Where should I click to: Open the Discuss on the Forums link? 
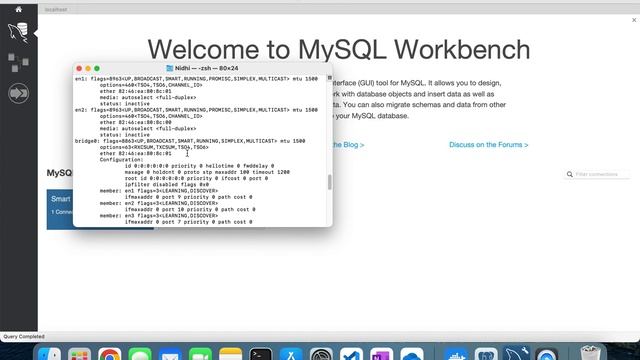click(x=489, y=145)
